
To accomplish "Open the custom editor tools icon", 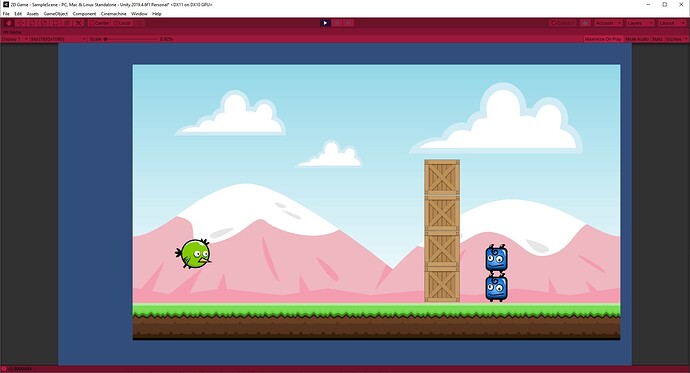I will [x=79, y=23].
